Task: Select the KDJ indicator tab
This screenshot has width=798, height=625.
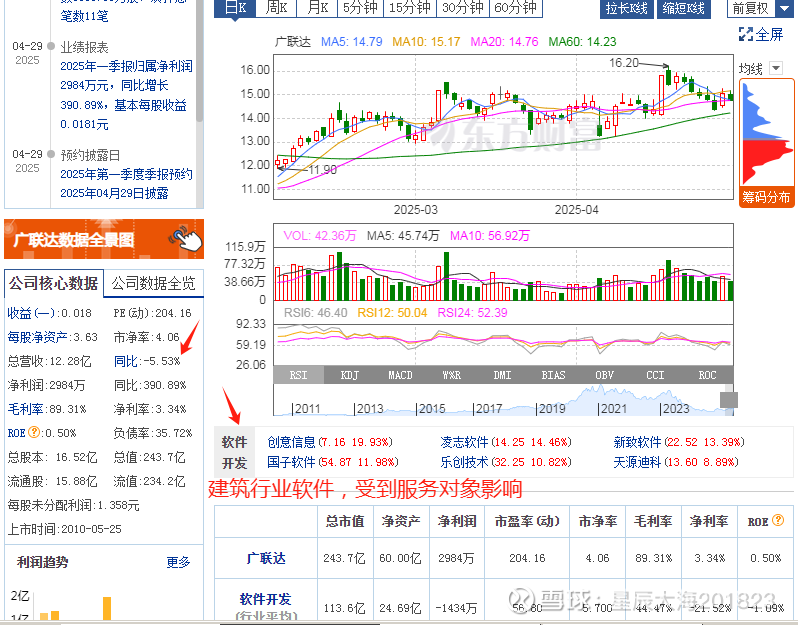Action: tap(349, 375)
